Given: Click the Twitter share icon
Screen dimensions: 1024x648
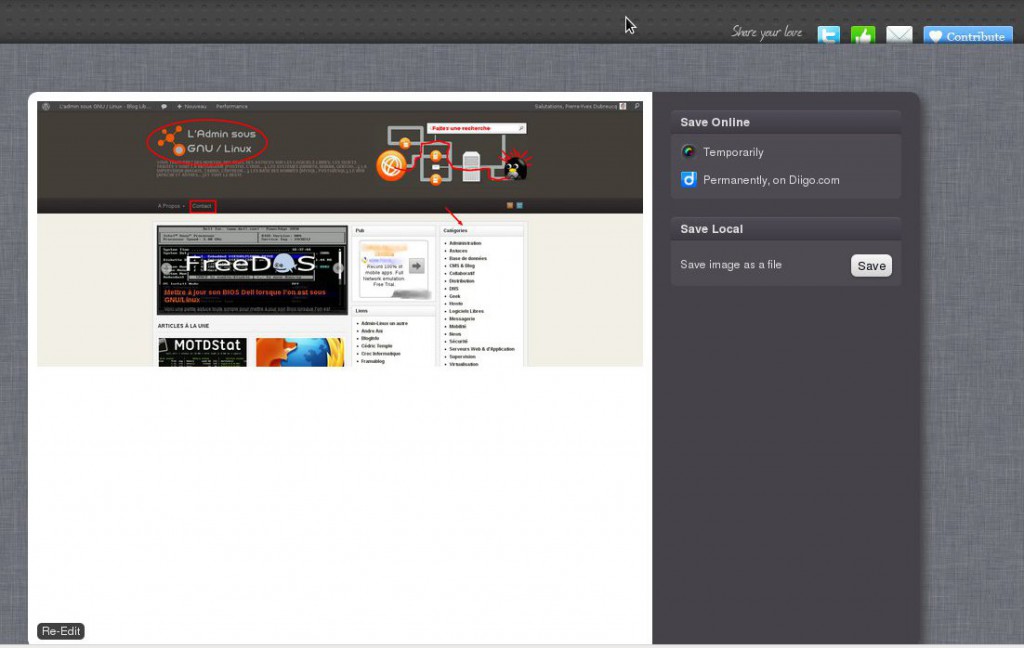Looking at the screenshot, I should [828, 35].
